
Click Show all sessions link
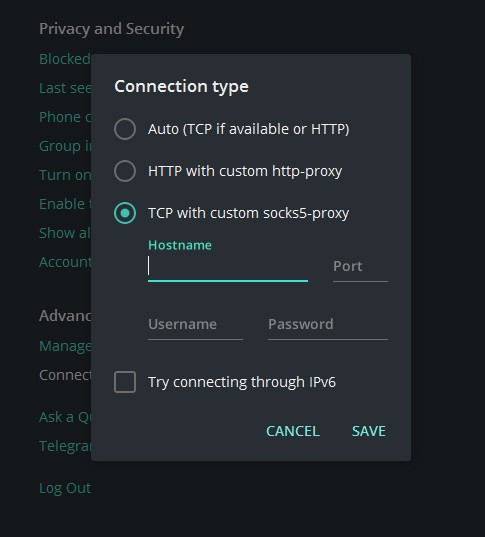point(65,233)
